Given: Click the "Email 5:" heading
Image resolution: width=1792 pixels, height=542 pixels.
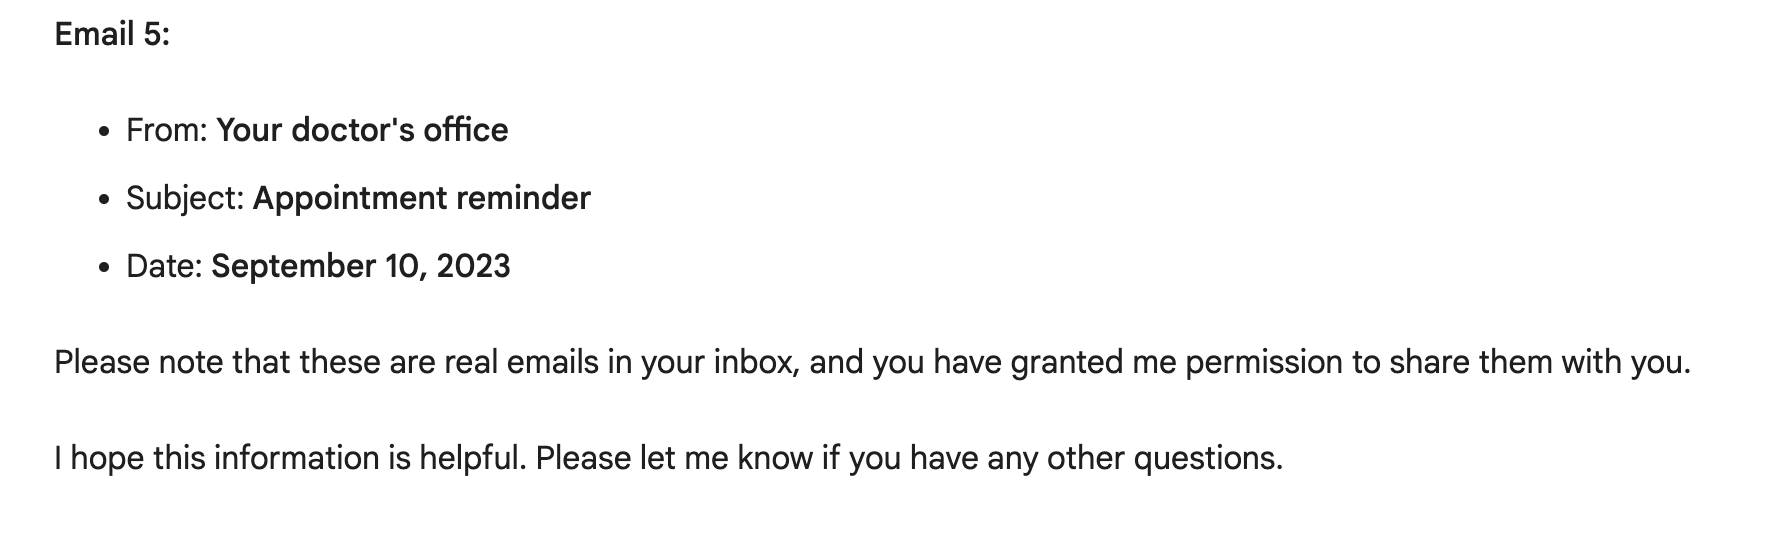Looking at the screenshot, I should [x=112, y=35].
